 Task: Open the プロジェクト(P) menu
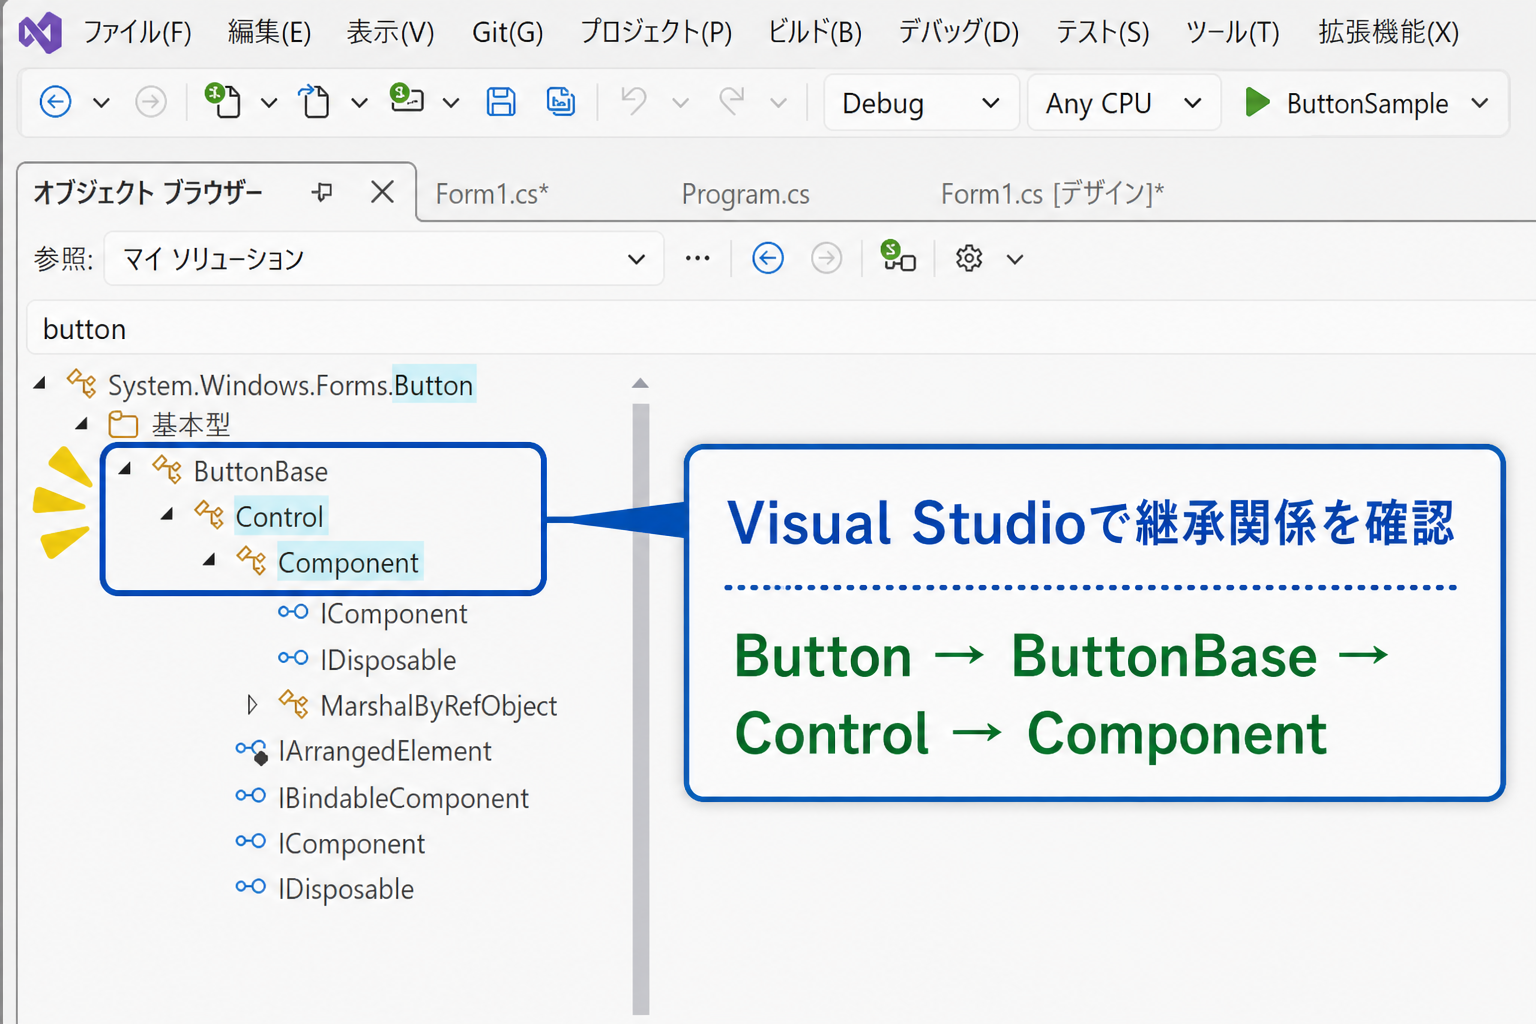(656, 33)
